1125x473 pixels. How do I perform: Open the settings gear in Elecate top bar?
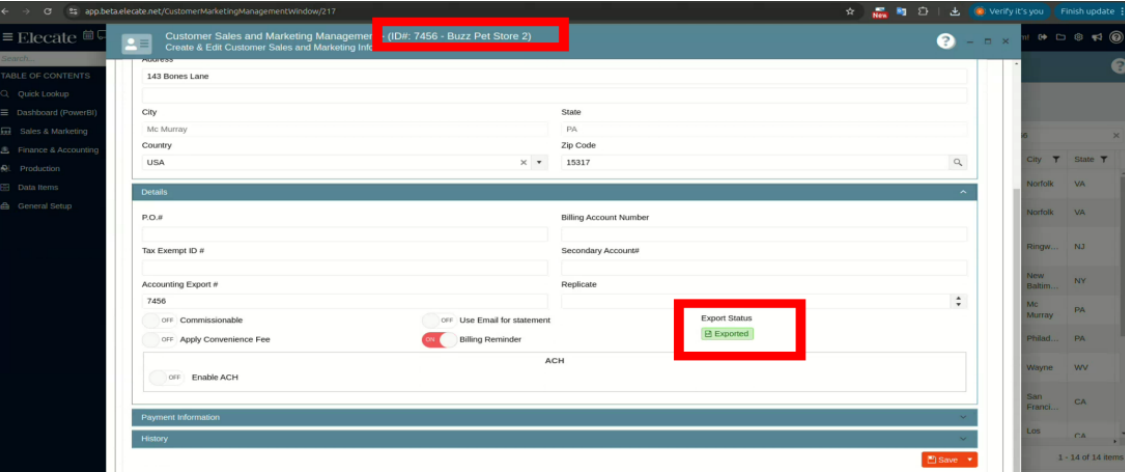pos(1078,37)
